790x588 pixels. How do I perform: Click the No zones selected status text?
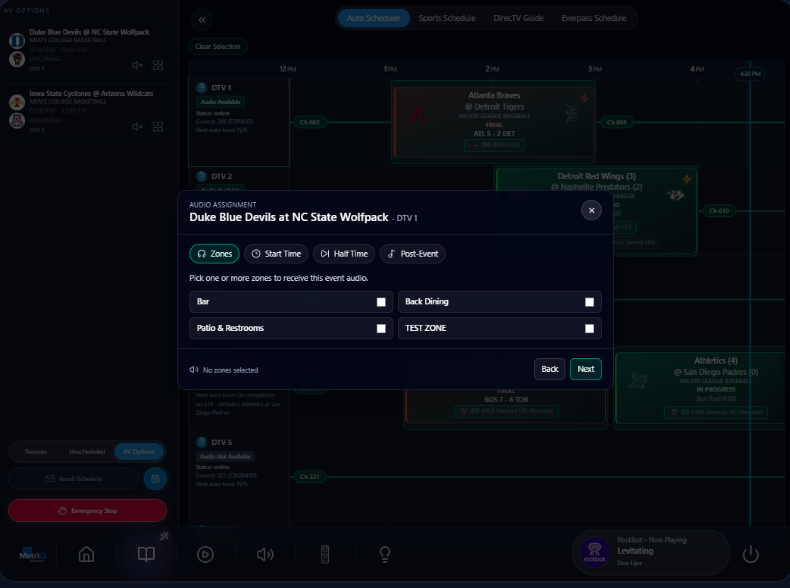coord(230,370)
